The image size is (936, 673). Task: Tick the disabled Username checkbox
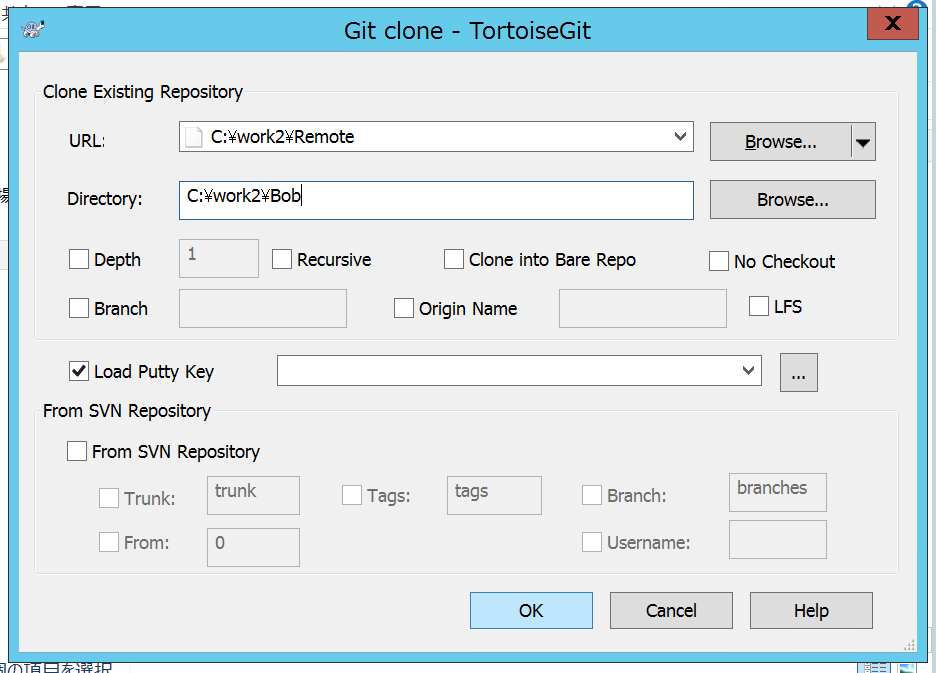pos(592,542)
